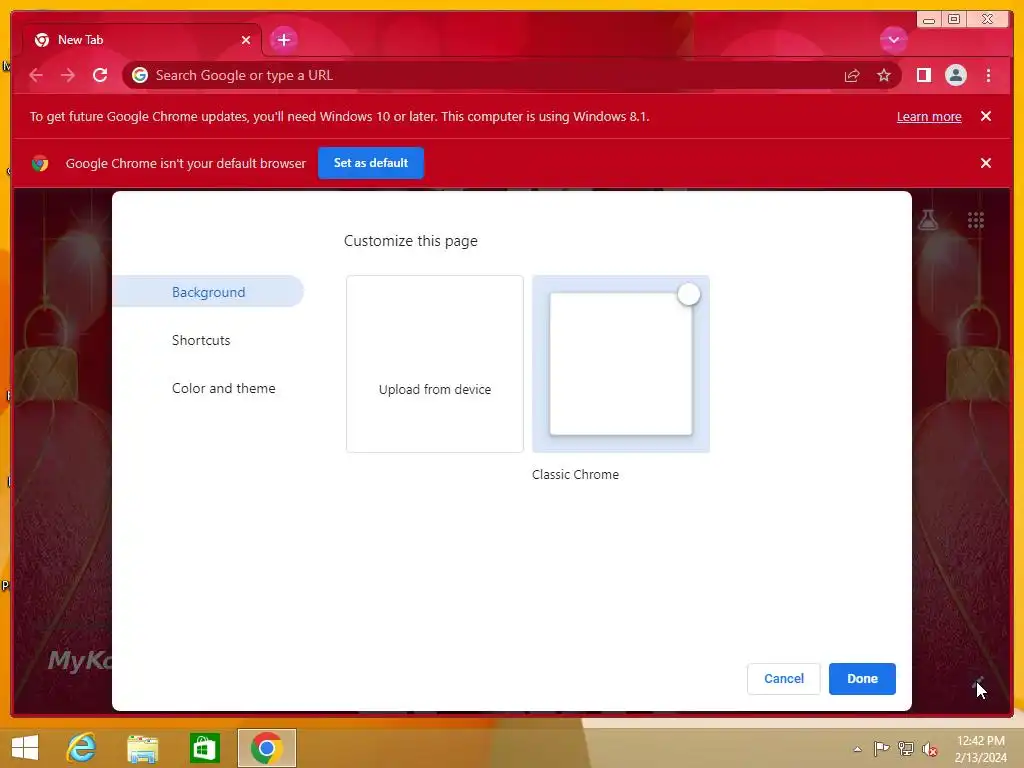Click the Chrome logo in default browser bar
The height and width of the screenshot is (768, 1024).
40,163
